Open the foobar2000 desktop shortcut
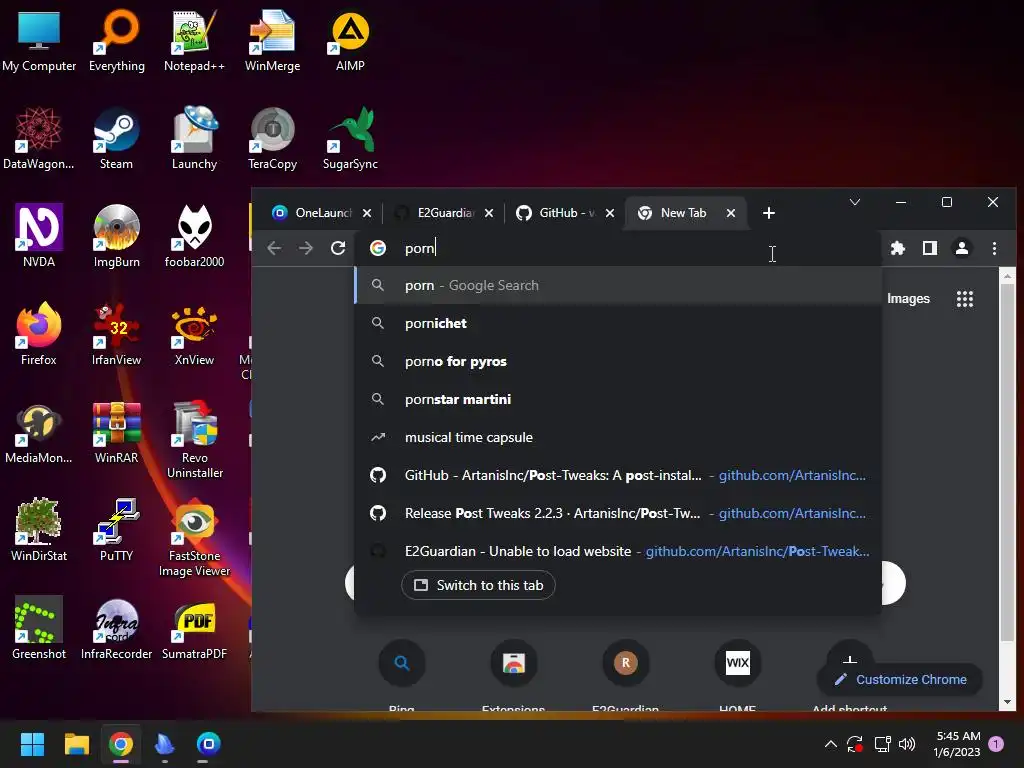1024x768 pixels. point(194,236)
